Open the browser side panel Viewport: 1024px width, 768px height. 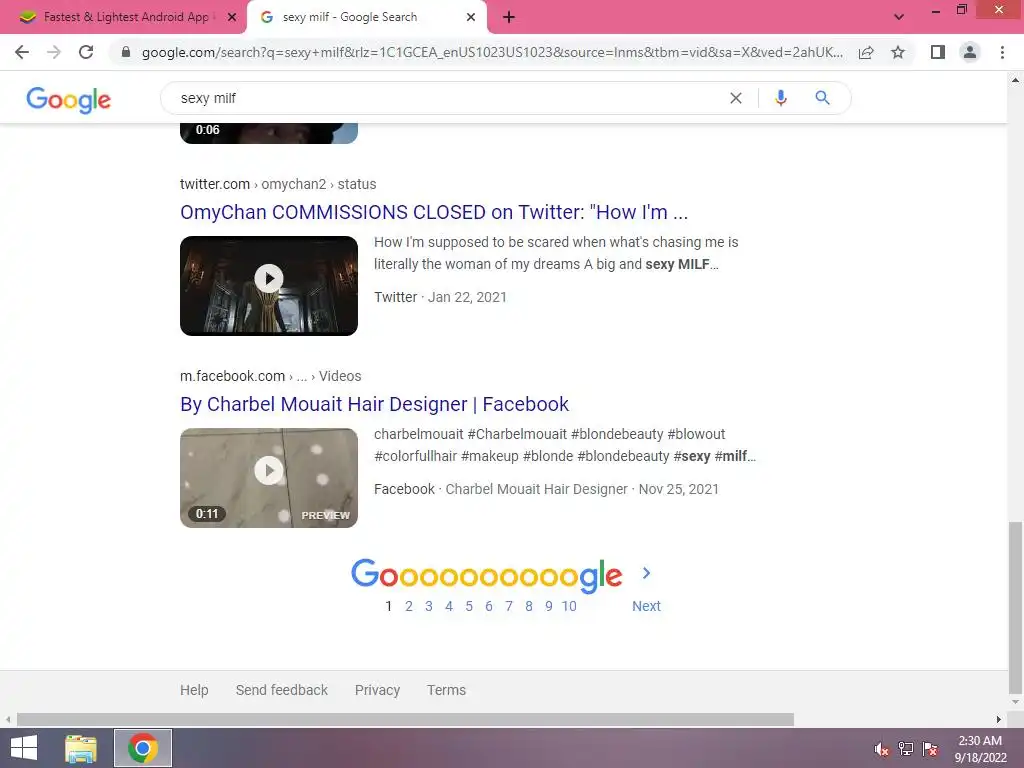pos(938,52)
